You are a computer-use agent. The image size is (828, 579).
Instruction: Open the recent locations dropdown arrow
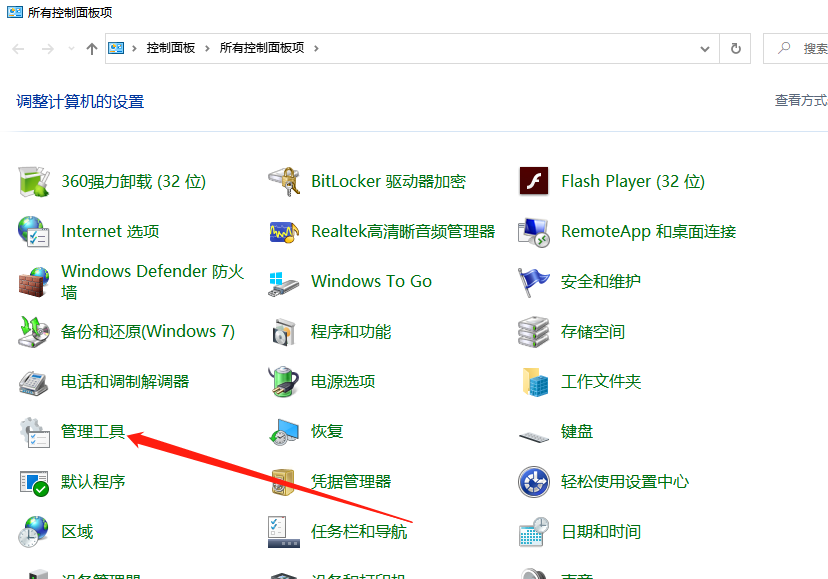(x=71, y=49)
